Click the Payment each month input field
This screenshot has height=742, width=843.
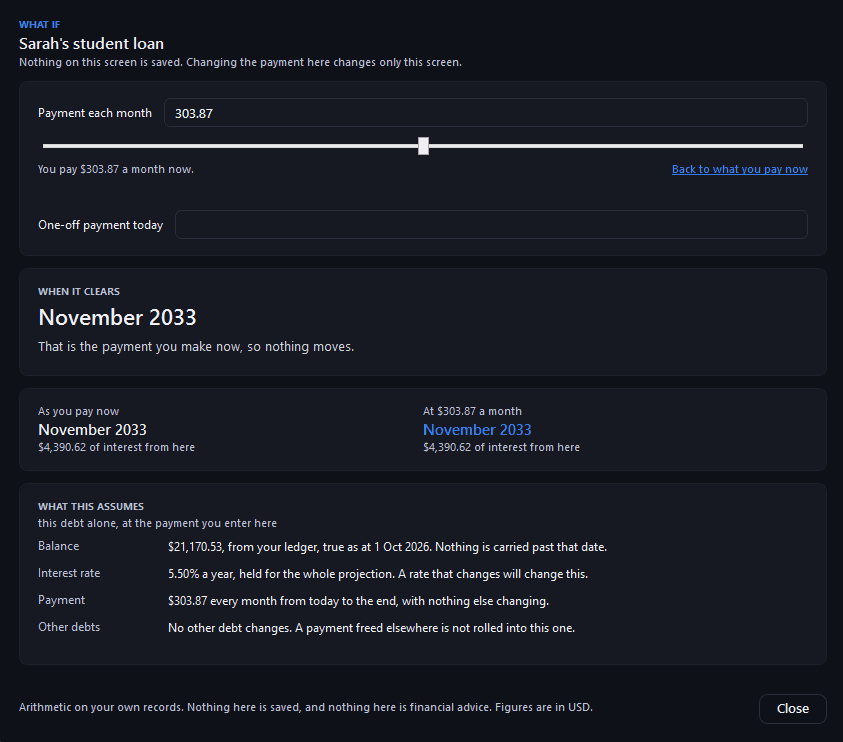point(485,112)
